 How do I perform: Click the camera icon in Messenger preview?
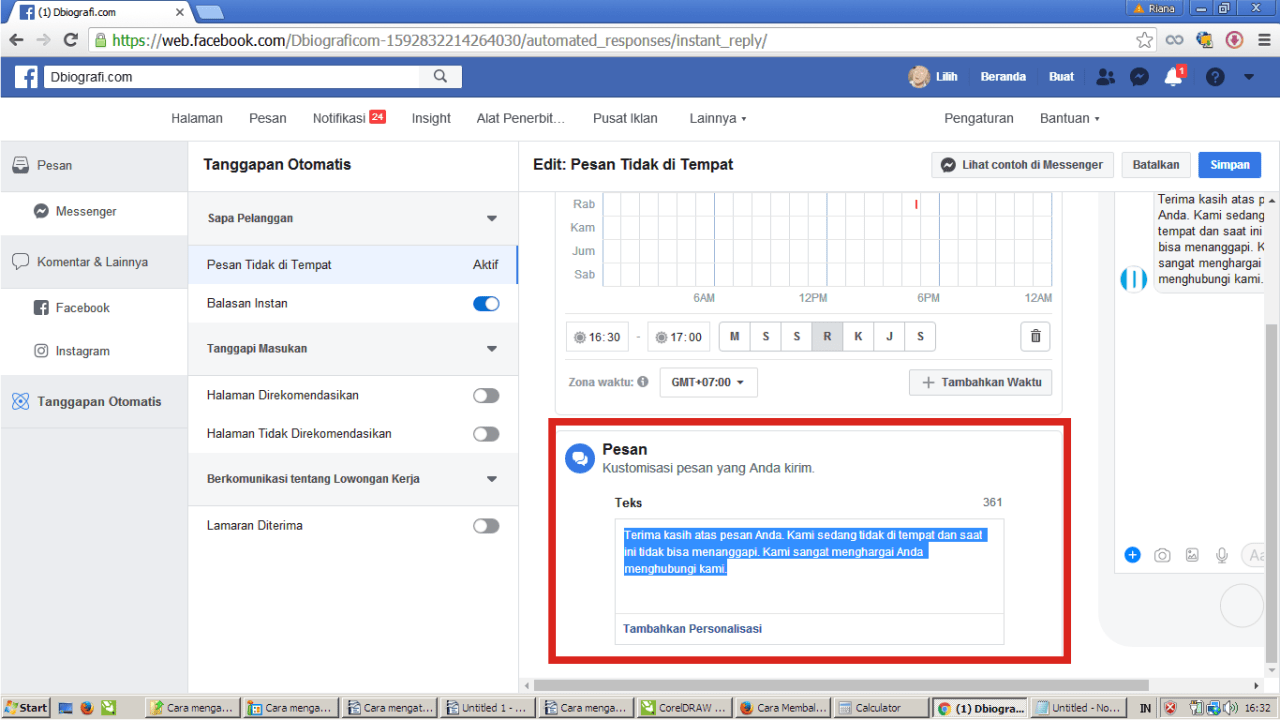tap(1162, 555)
